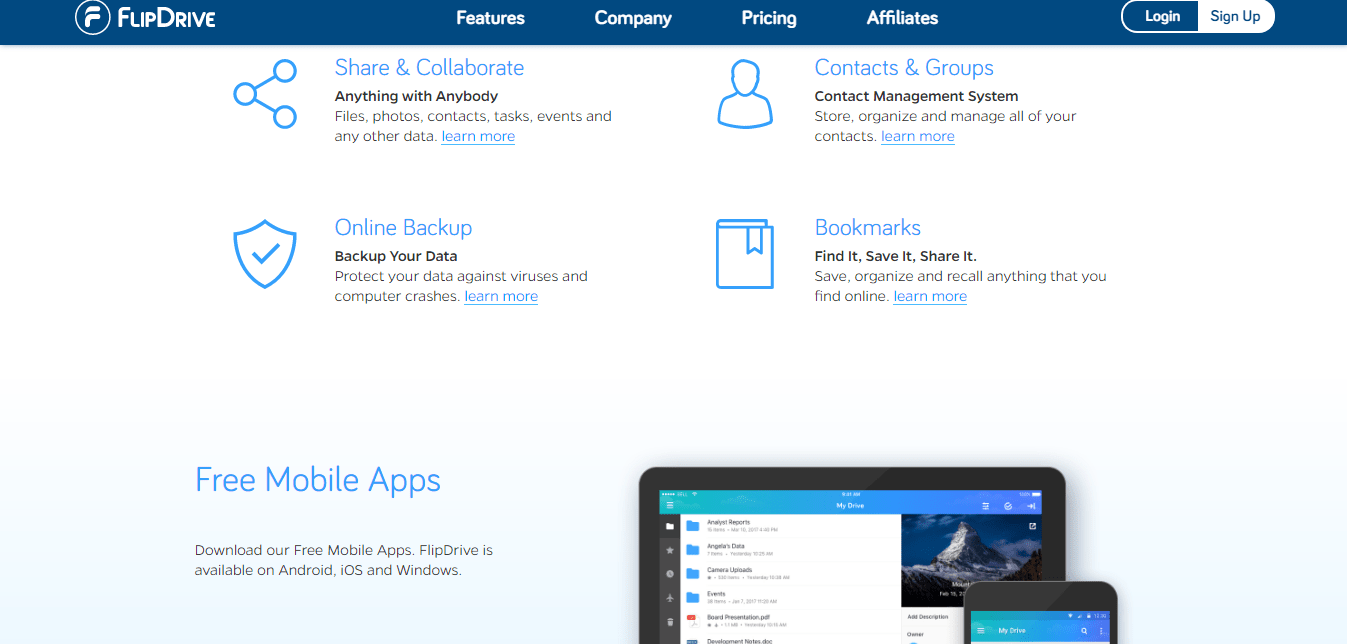Viewport: 1347px width, 644px height.
Task: Open the Bookmarks heading link
Action: [867, 228]
